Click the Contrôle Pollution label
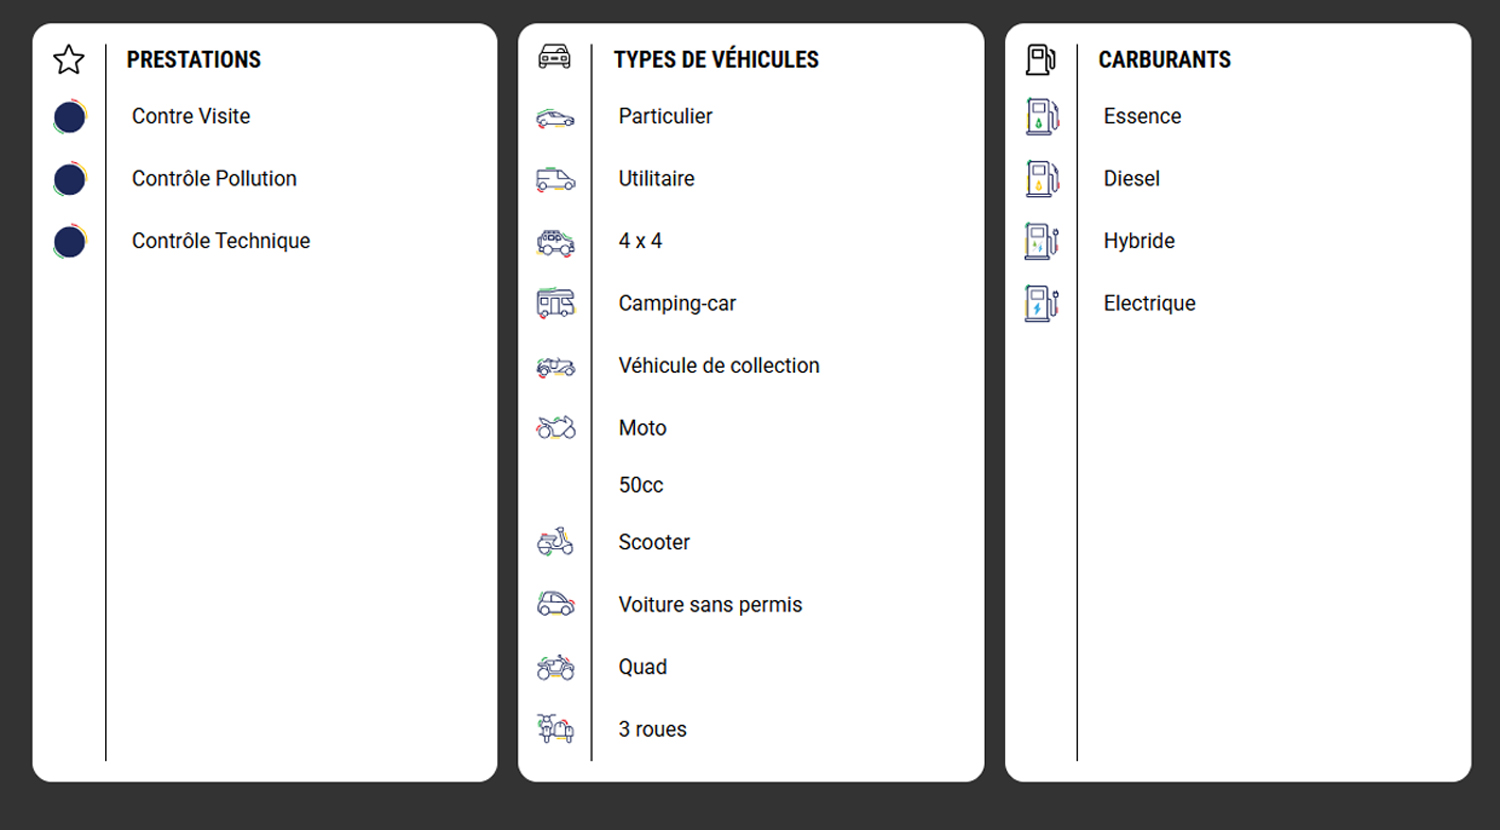The width and height of the screenshot is (1500, 830). click(x=214, y=178)
